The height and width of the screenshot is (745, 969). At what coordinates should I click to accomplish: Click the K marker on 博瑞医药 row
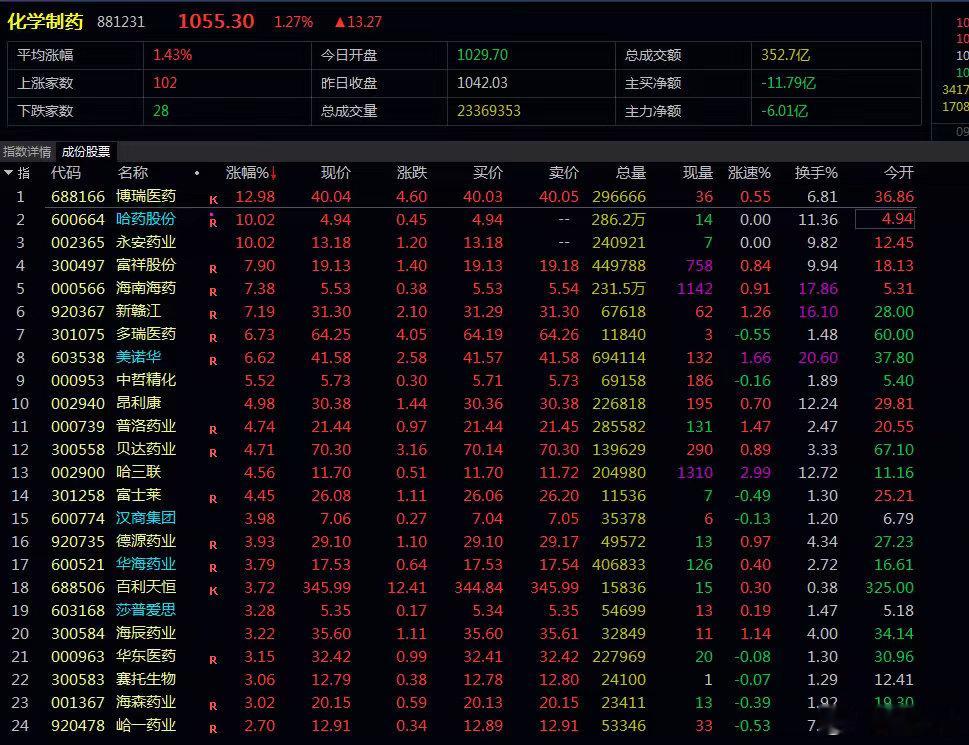(213, 200)
